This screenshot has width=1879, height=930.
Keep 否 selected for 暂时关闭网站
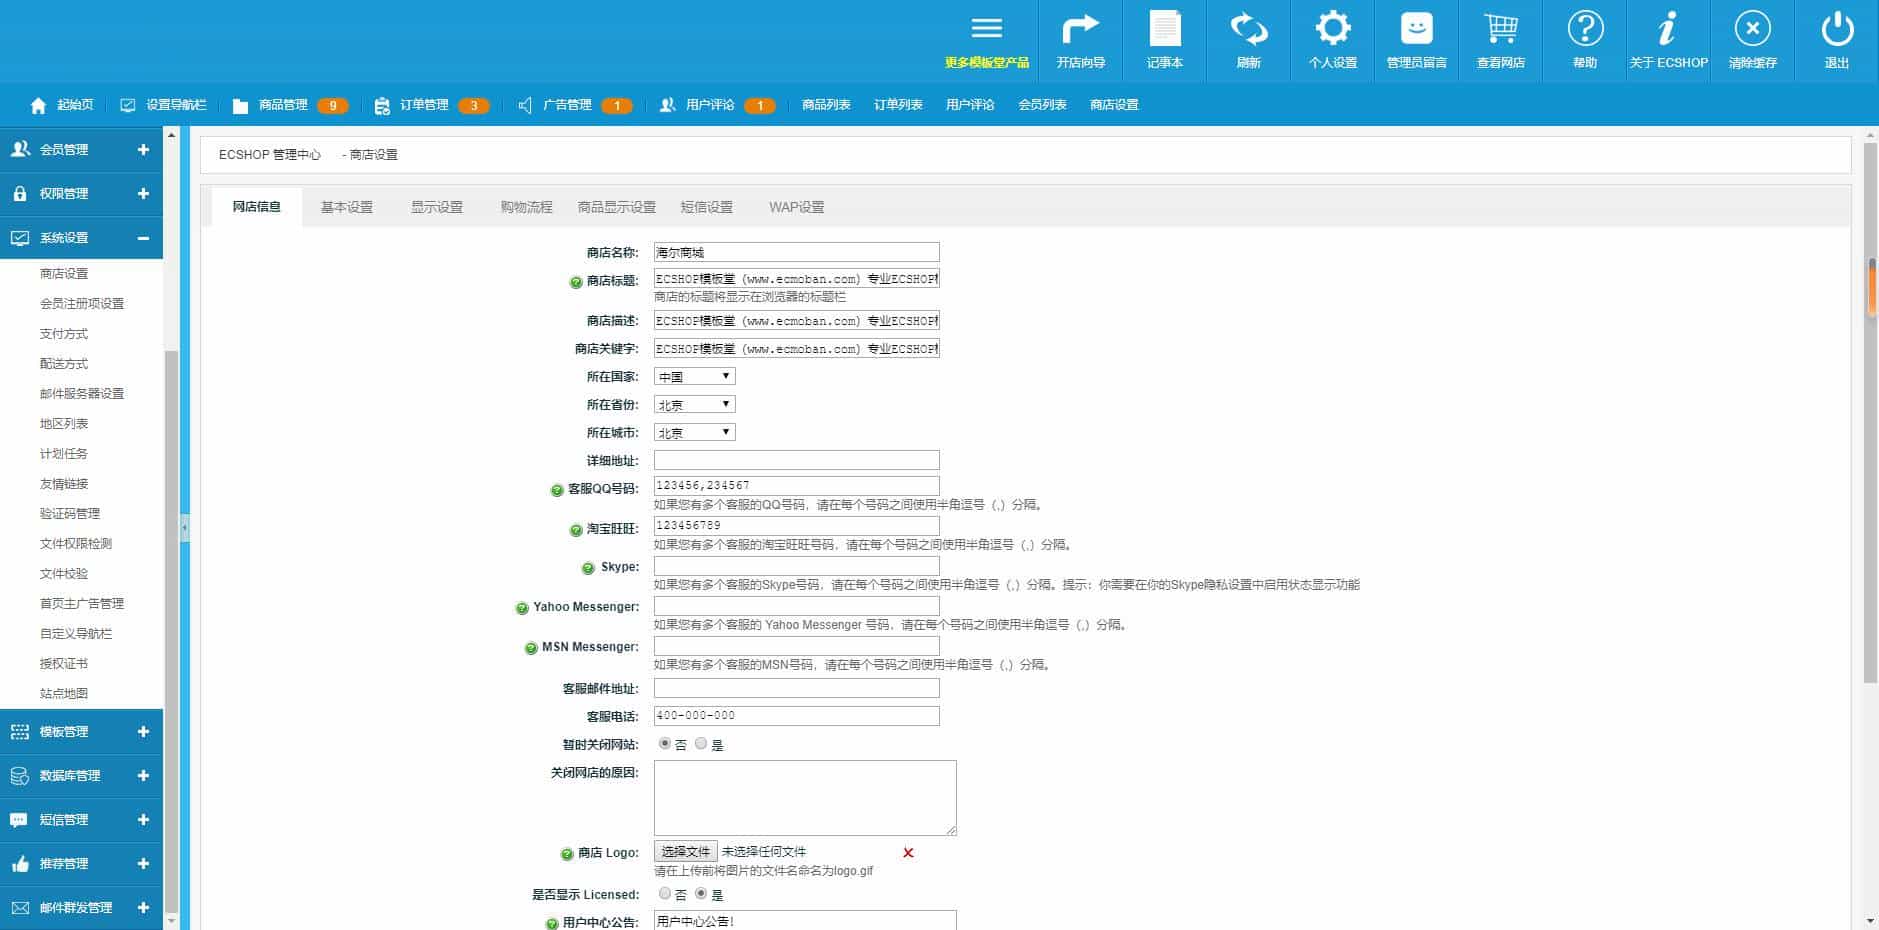click(665, 744)
